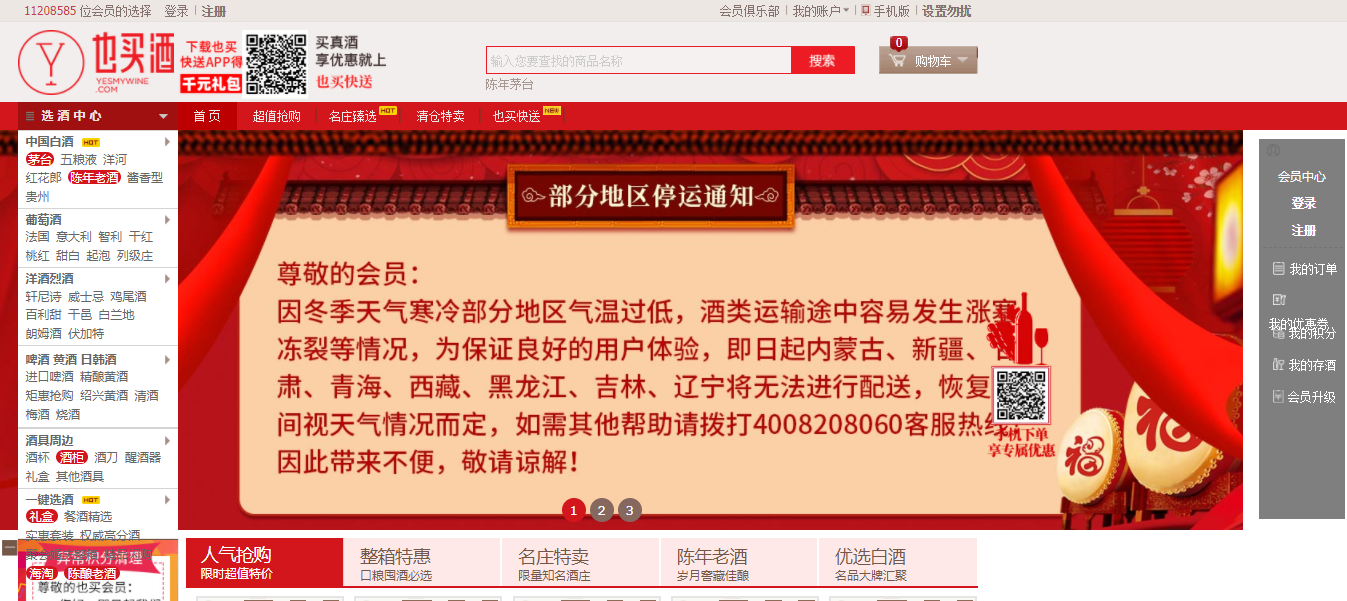
Task: Click the red 搜索 button
Action: point(823,60)
